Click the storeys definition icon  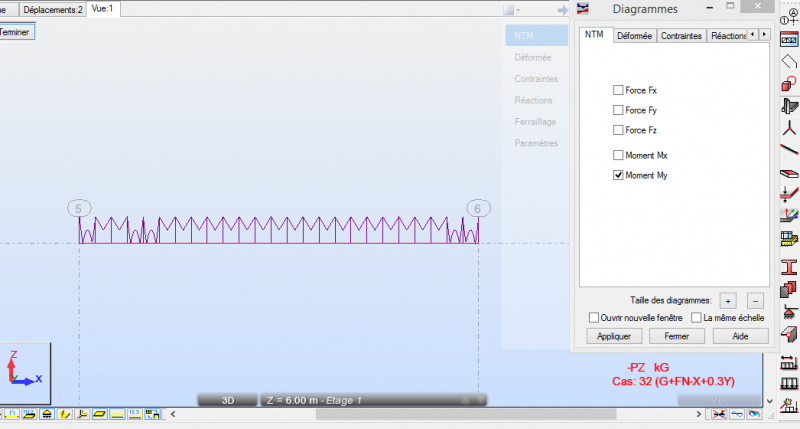789,40
